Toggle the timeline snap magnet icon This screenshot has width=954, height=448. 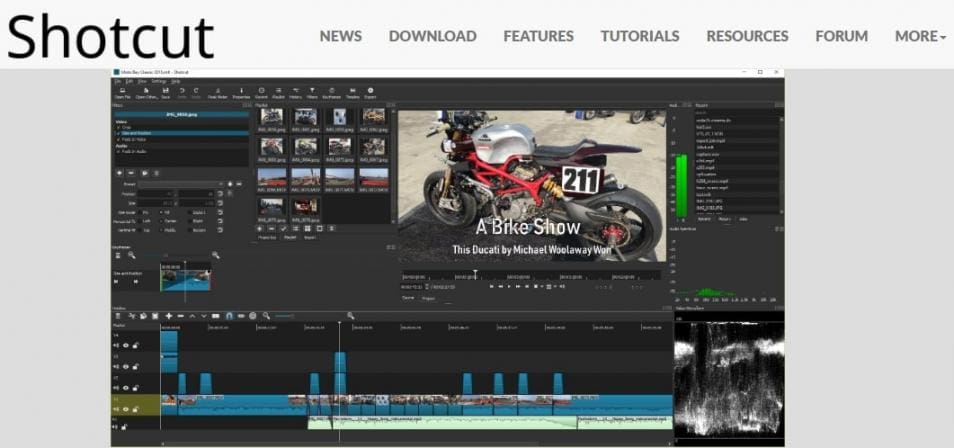229,316
